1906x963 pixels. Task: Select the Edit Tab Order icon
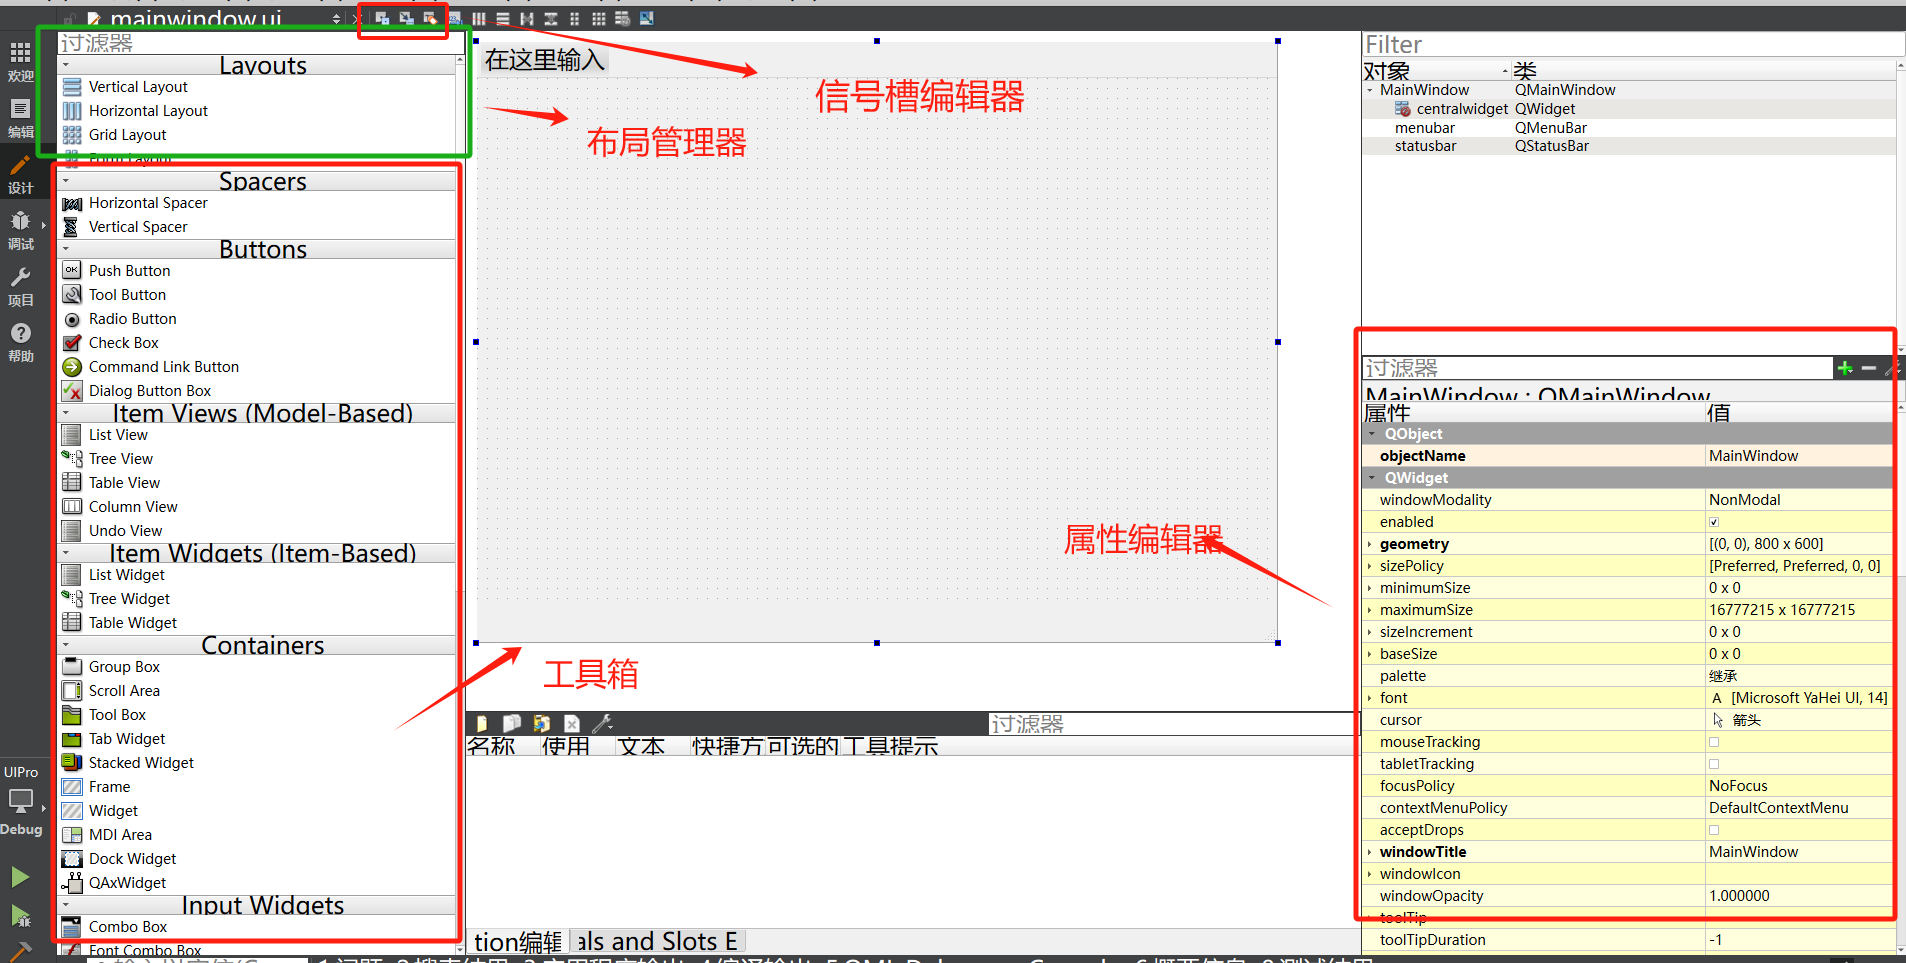455,18
